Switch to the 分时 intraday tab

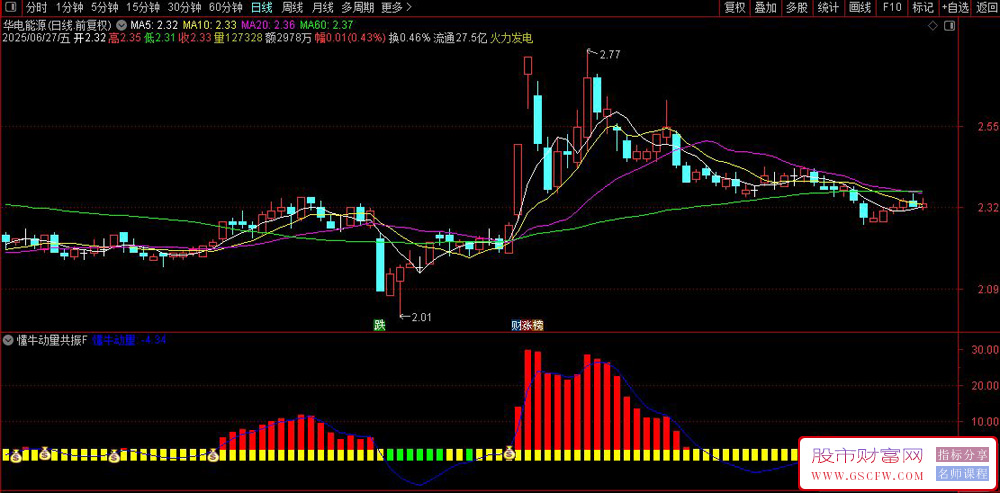pyautogui.click(x=36, y=8)
